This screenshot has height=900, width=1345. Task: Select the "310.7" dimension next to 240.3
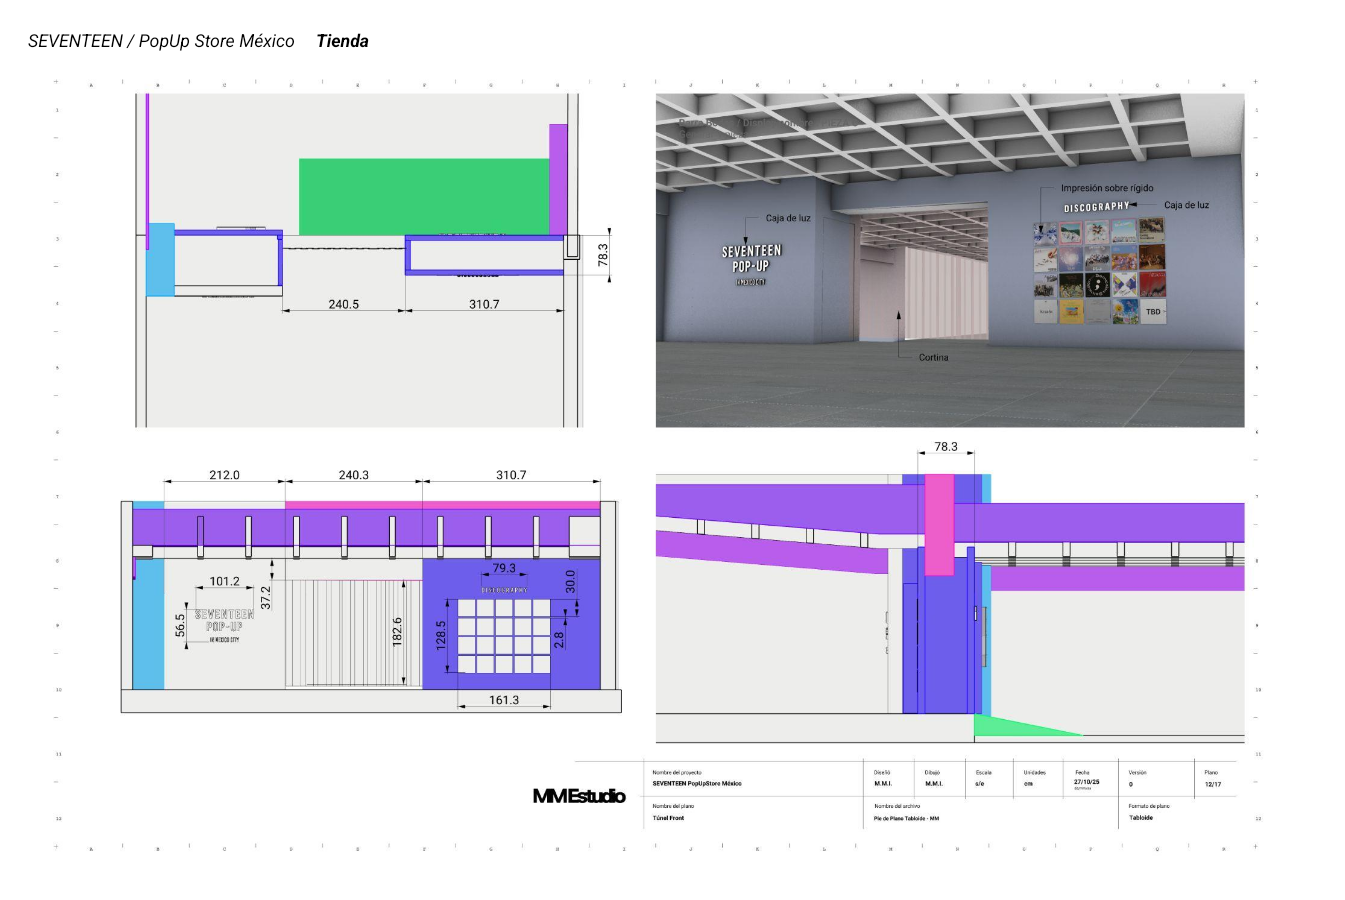(511, 475)
